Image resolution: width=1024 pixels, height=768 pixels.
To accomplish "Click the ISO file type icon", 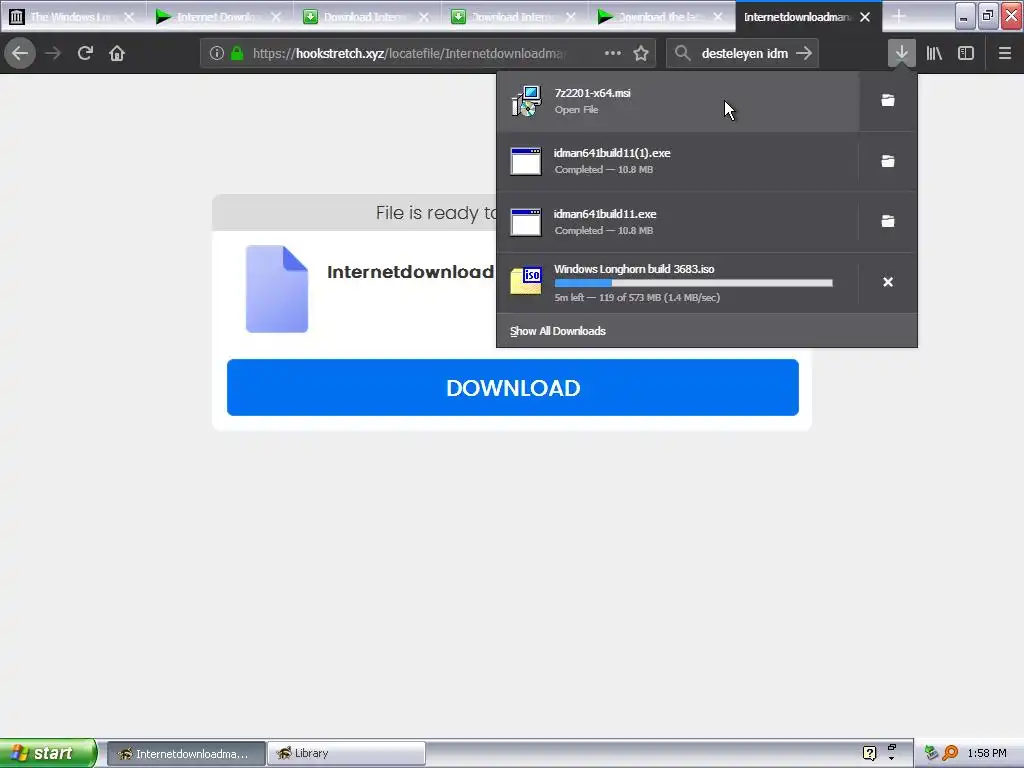I will (x=526, y=281).
